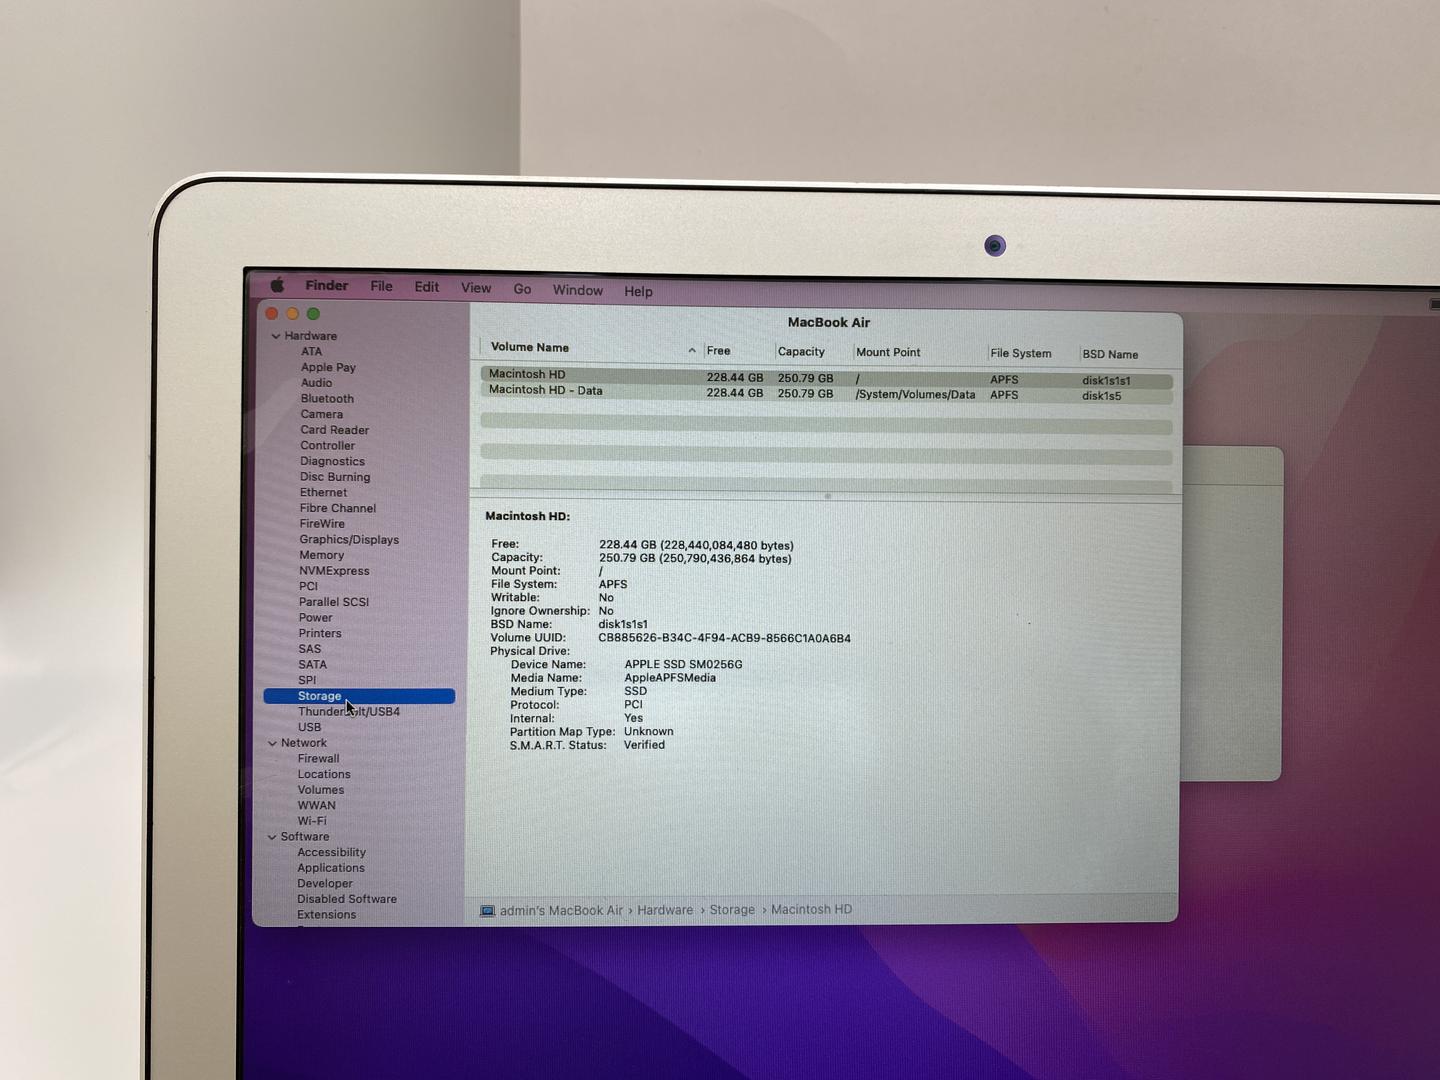Select PCI in sidebar
Screen dimensions: 1440x1080
click(x=308, y=586)
